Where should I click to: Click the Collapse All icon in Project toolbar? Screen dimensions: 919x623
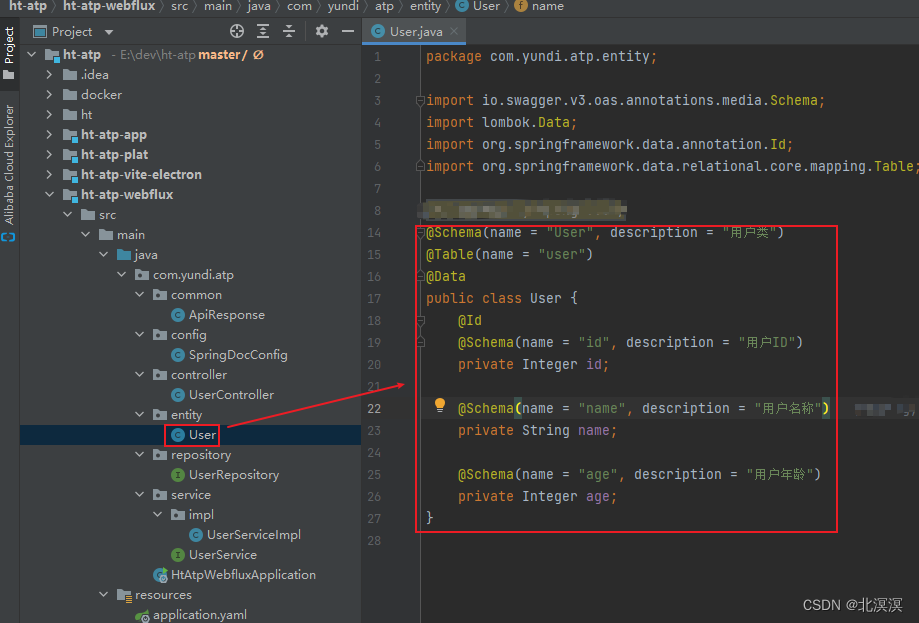pos(288,31)
